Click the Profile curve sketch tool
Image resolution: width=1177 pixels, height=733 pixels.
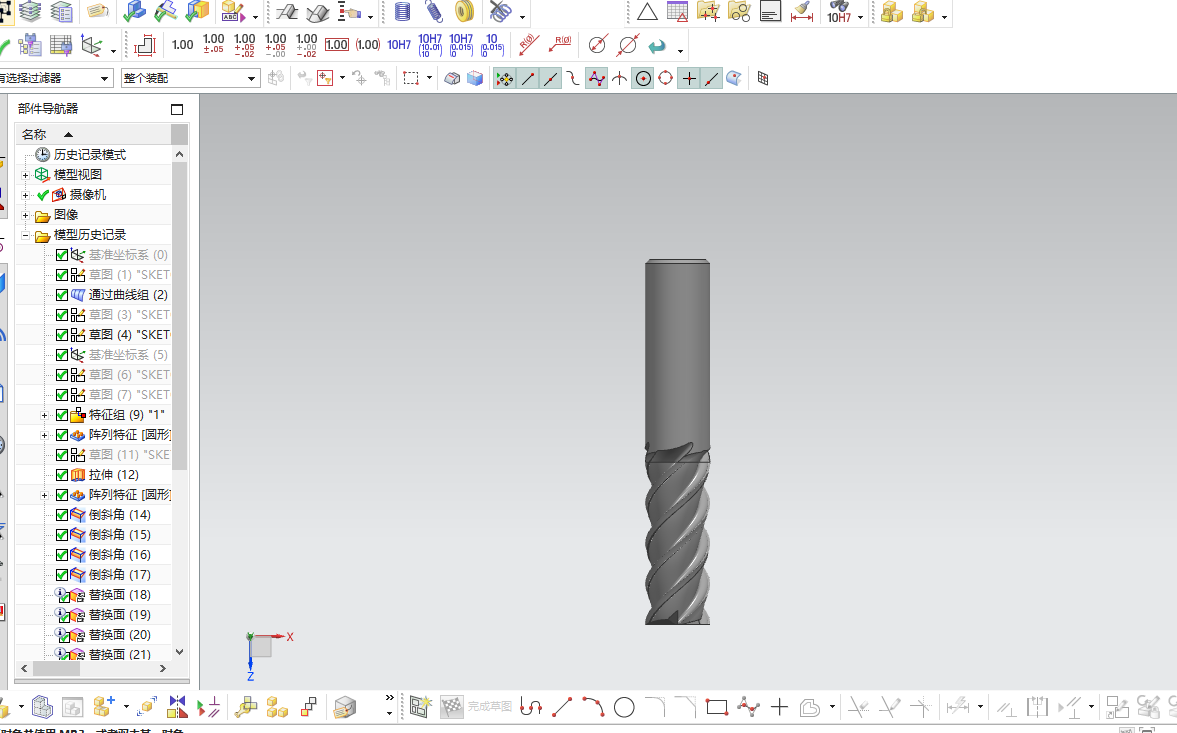531,707
